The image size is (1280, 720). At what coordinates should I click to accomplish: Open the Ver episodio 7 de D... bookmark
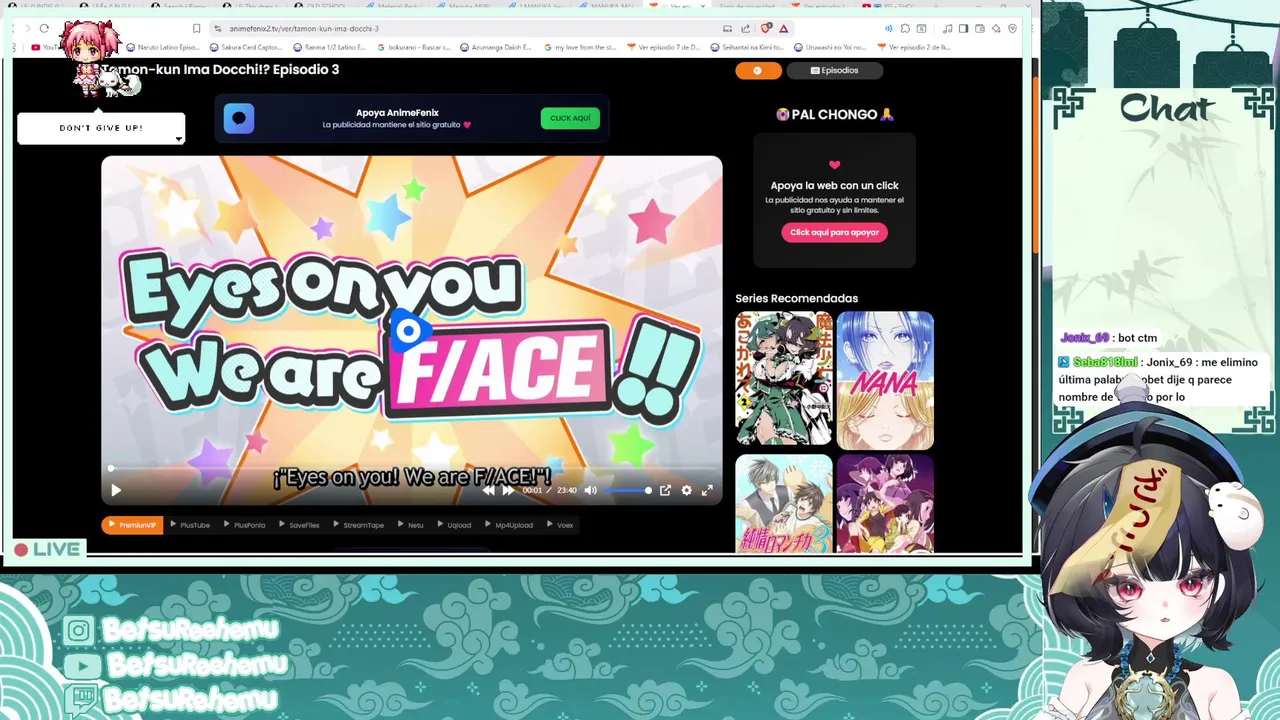click(663, 47)
